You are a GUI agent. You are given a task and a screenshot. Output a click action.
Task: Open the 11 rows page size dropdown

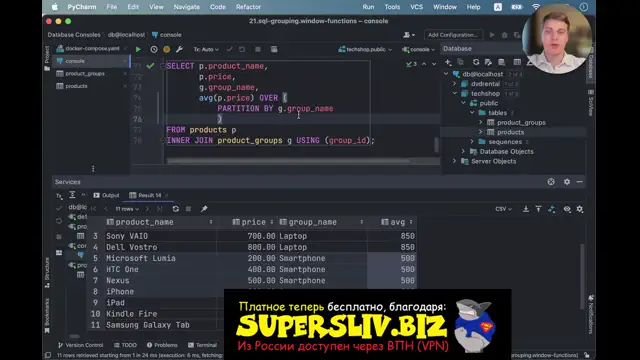pos(127,209)
